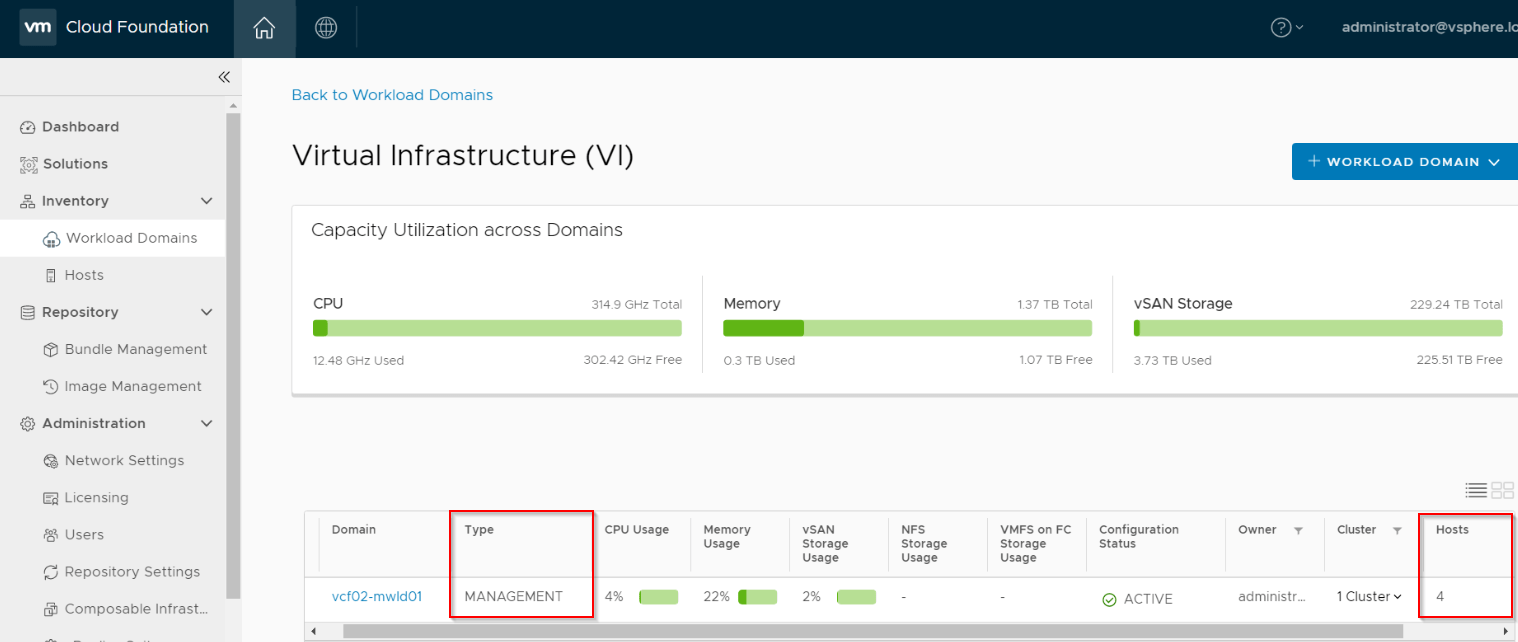Viewport: 1518px width, 642px height.
Task: Click the sidebar vertical scrollbar
Action: point(233,355)
